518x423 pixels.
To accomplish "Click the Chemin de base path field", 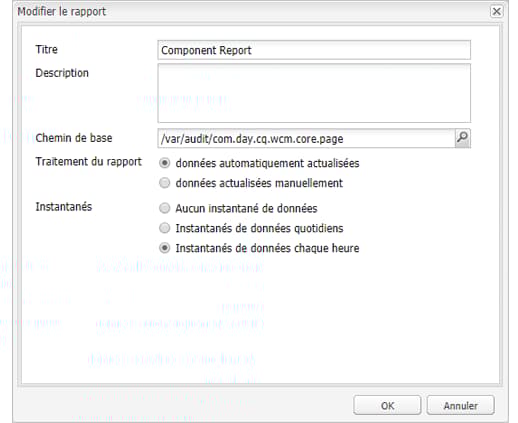I will [x=306, y=138].
